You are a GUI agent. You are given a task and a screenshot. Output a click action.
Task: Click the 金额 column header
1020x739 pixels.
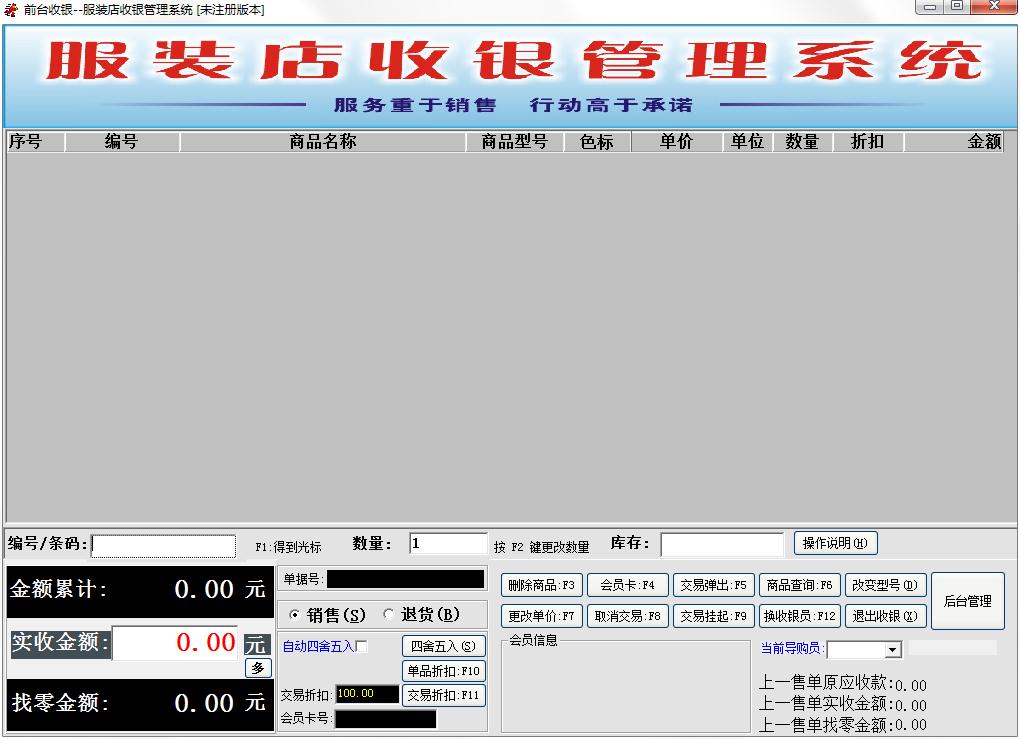point(954,141)
